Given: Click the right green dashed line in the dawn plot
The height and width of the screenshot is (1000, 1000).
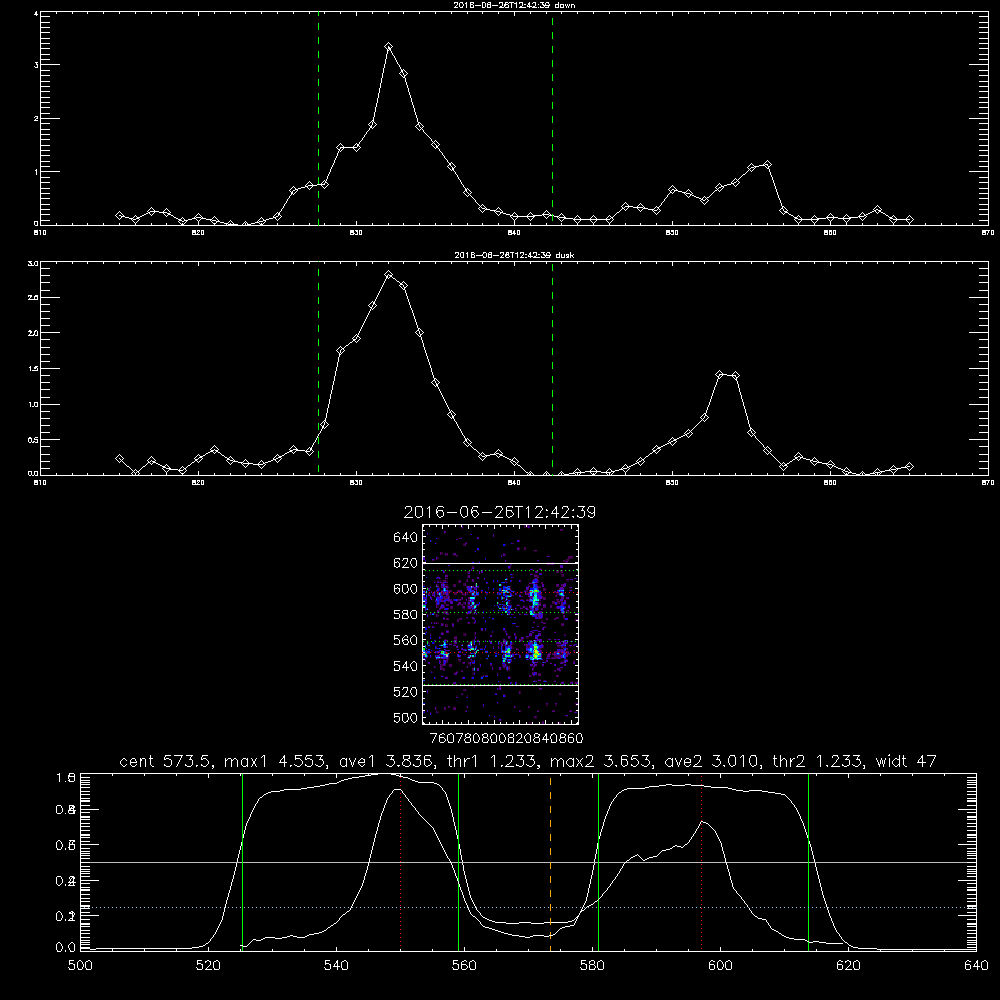Looking at the screenshot, I should [552, 121].
